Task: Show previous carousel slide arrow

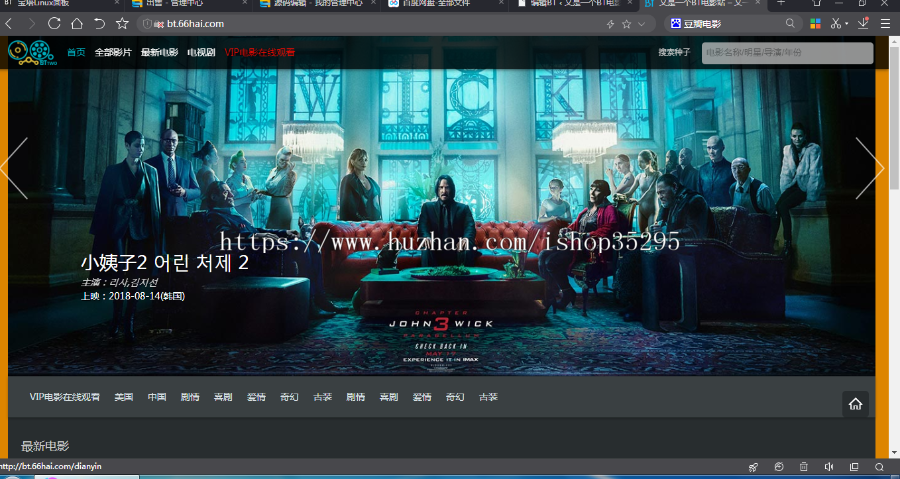Action: pyautogui.click(x=14, y=168)
